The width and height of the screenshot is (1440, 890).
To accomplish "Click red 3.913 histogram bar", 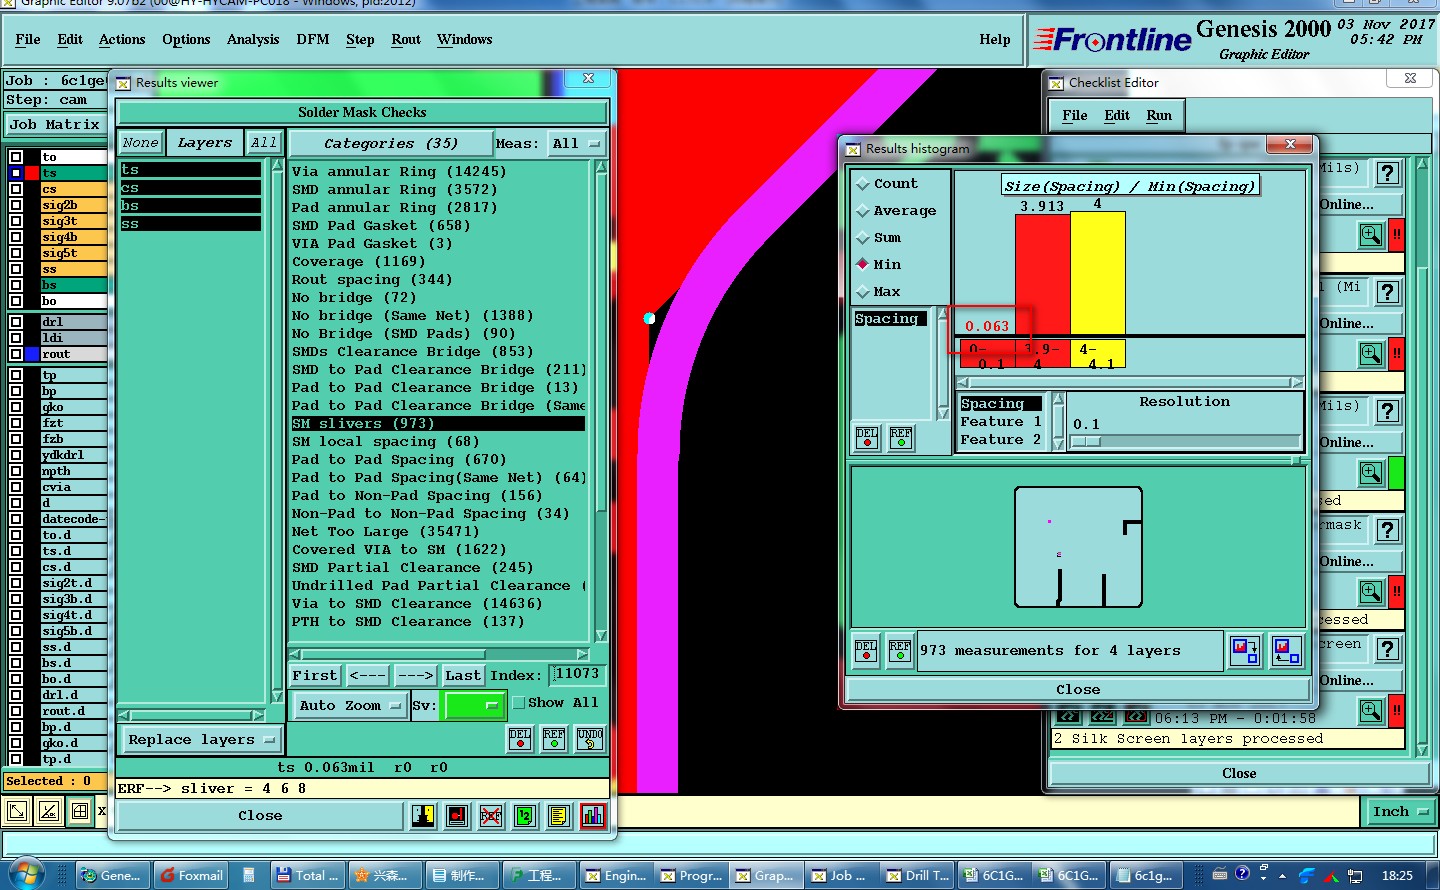I will point(1043,274).
